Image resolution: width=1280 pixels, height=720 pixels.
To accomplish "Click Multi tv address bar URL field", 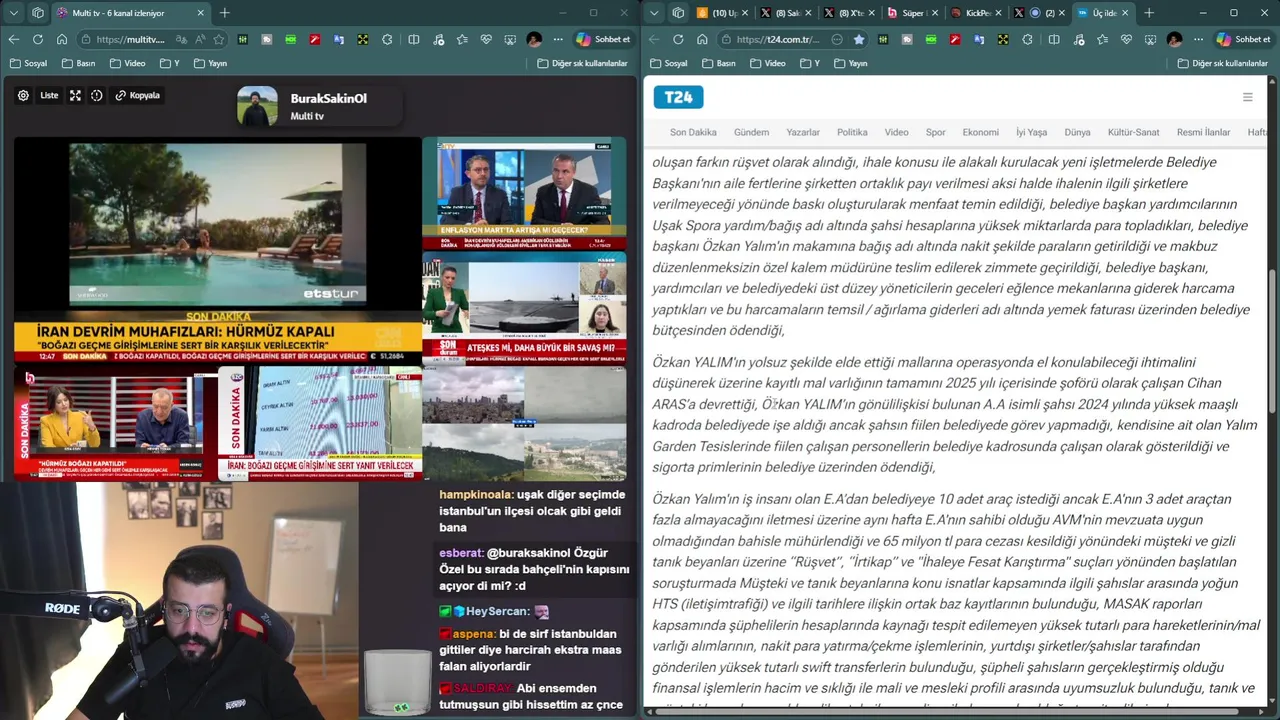I will [x=131, y=40].
